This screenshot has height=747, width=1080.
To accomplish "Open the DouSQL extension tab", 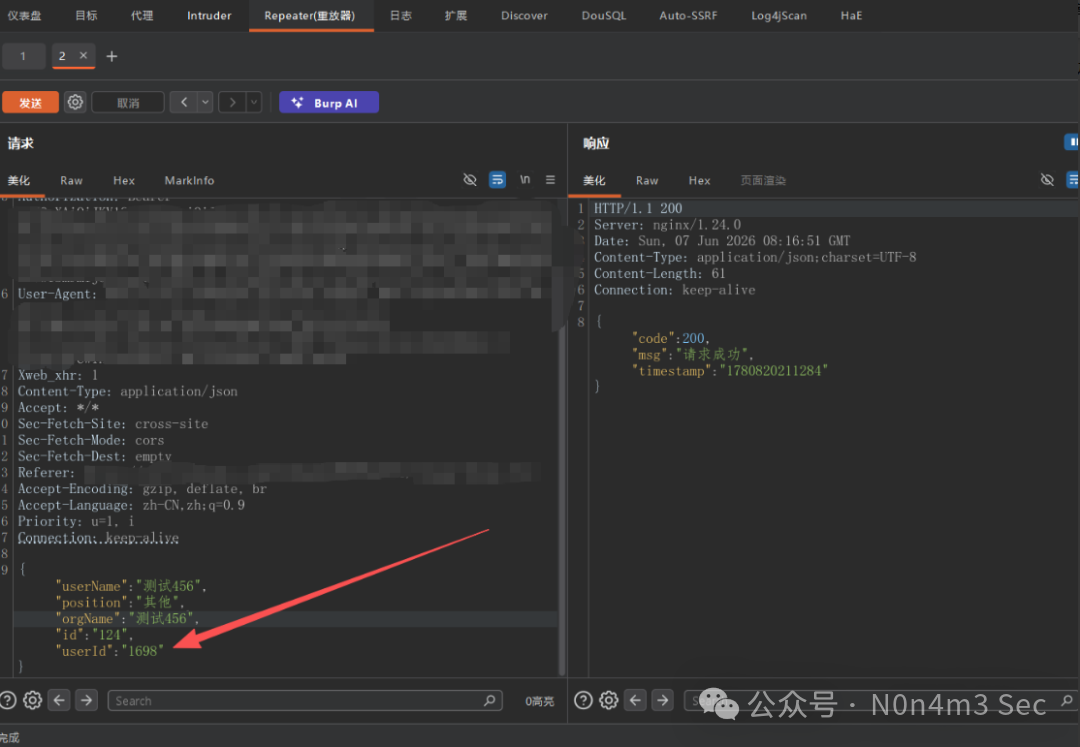I will (x=604, y=15).
